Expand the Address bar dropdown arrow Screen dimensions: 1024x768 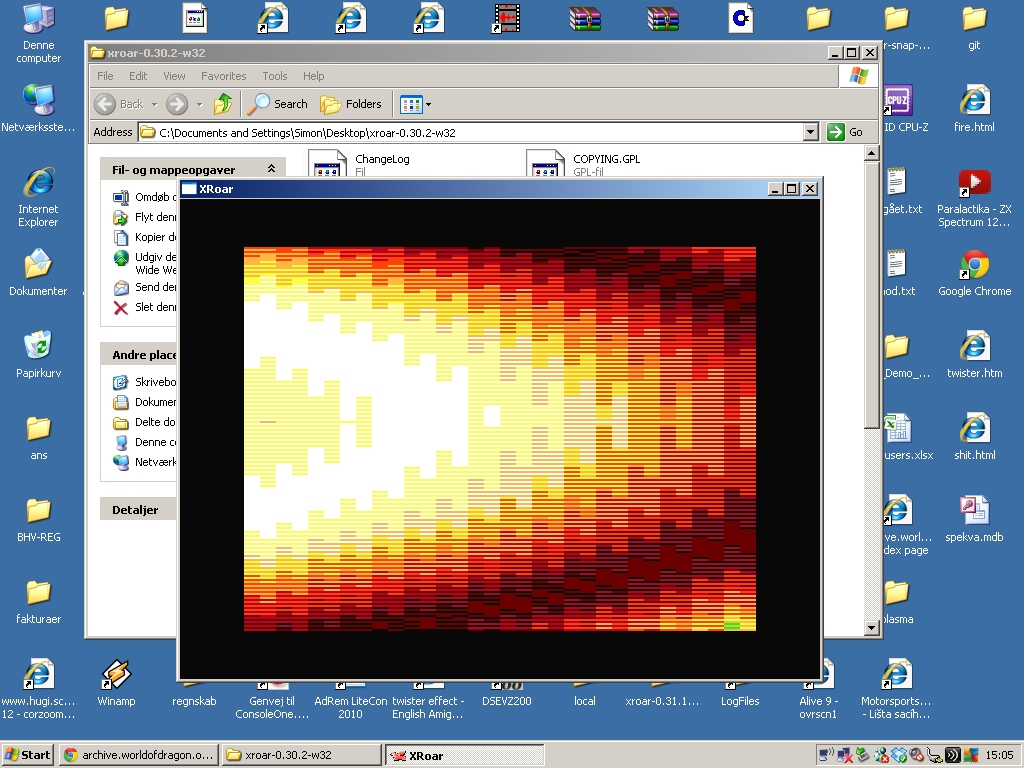pyautogui.click(x=810, y=132)
